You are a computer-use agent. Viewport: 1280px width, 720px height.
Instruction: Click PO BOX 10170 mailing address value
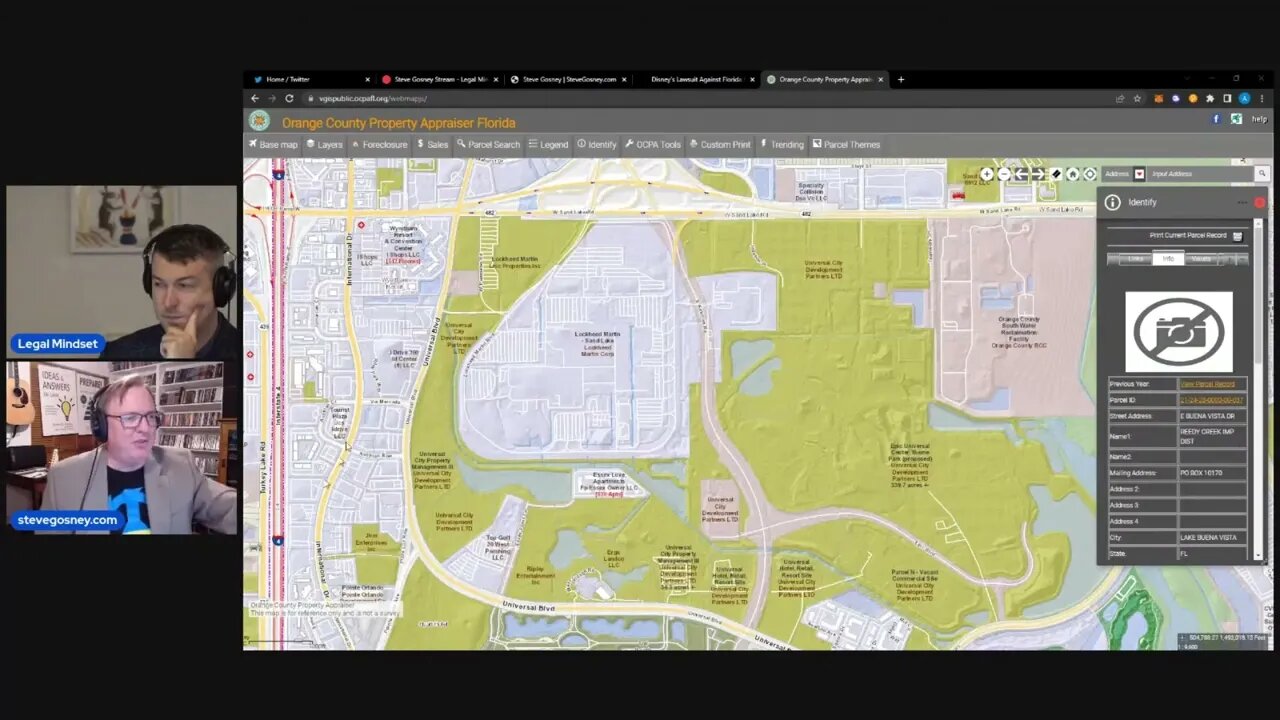pos(1201,473)
